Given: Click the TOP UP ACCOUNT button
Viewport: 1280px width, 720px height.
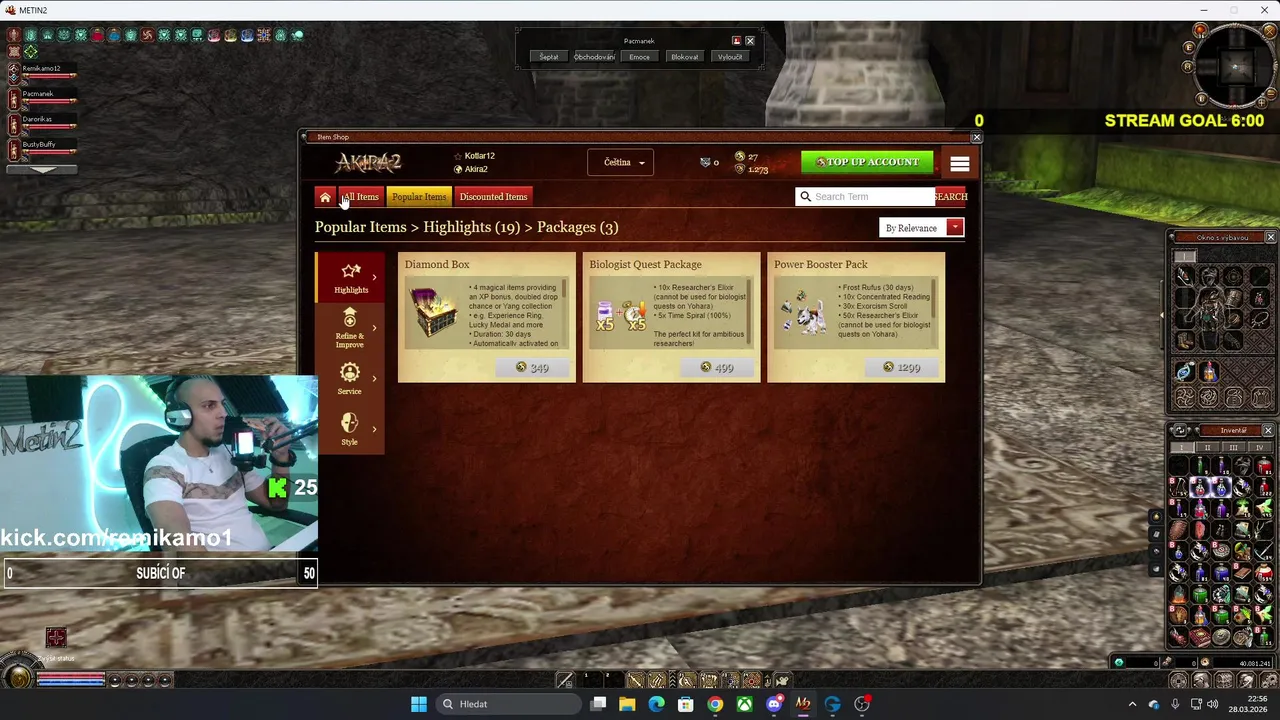Looking at the screenshot, I should coord(867,162).
